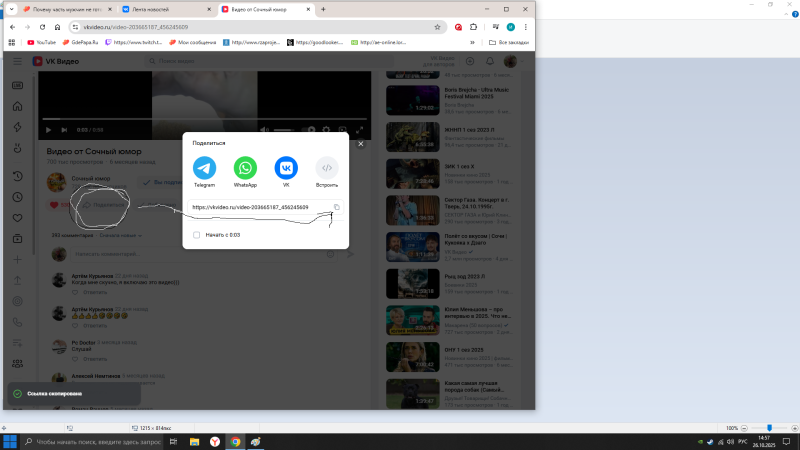Expand the tab search dropdown arrow

[x=12, y=9]
